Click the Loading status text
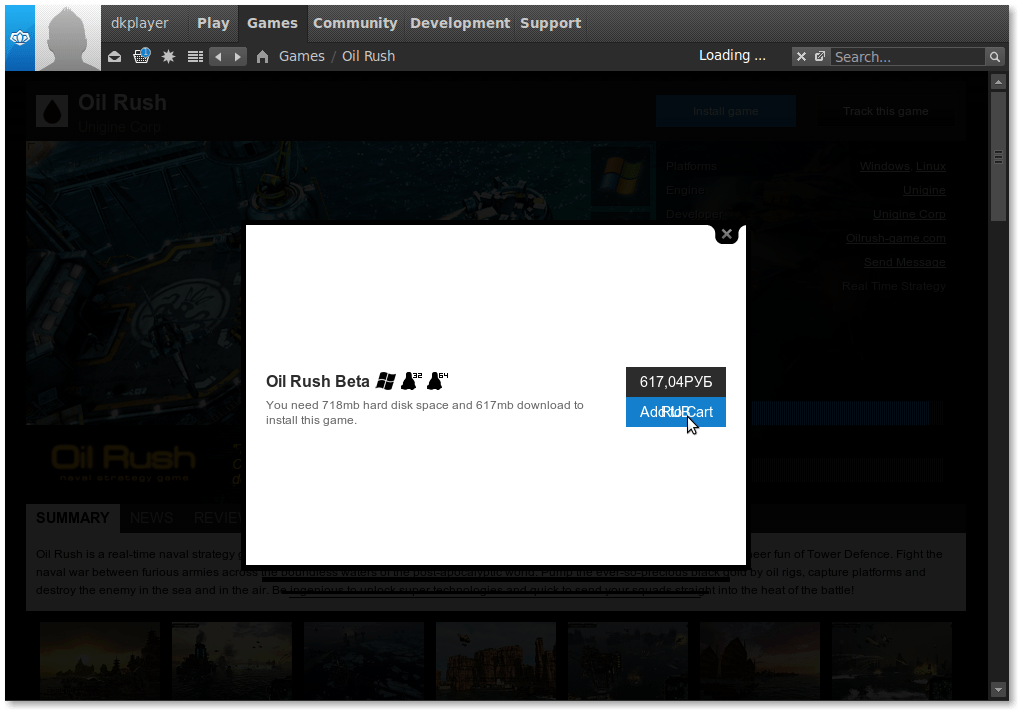 click(732, 56)
